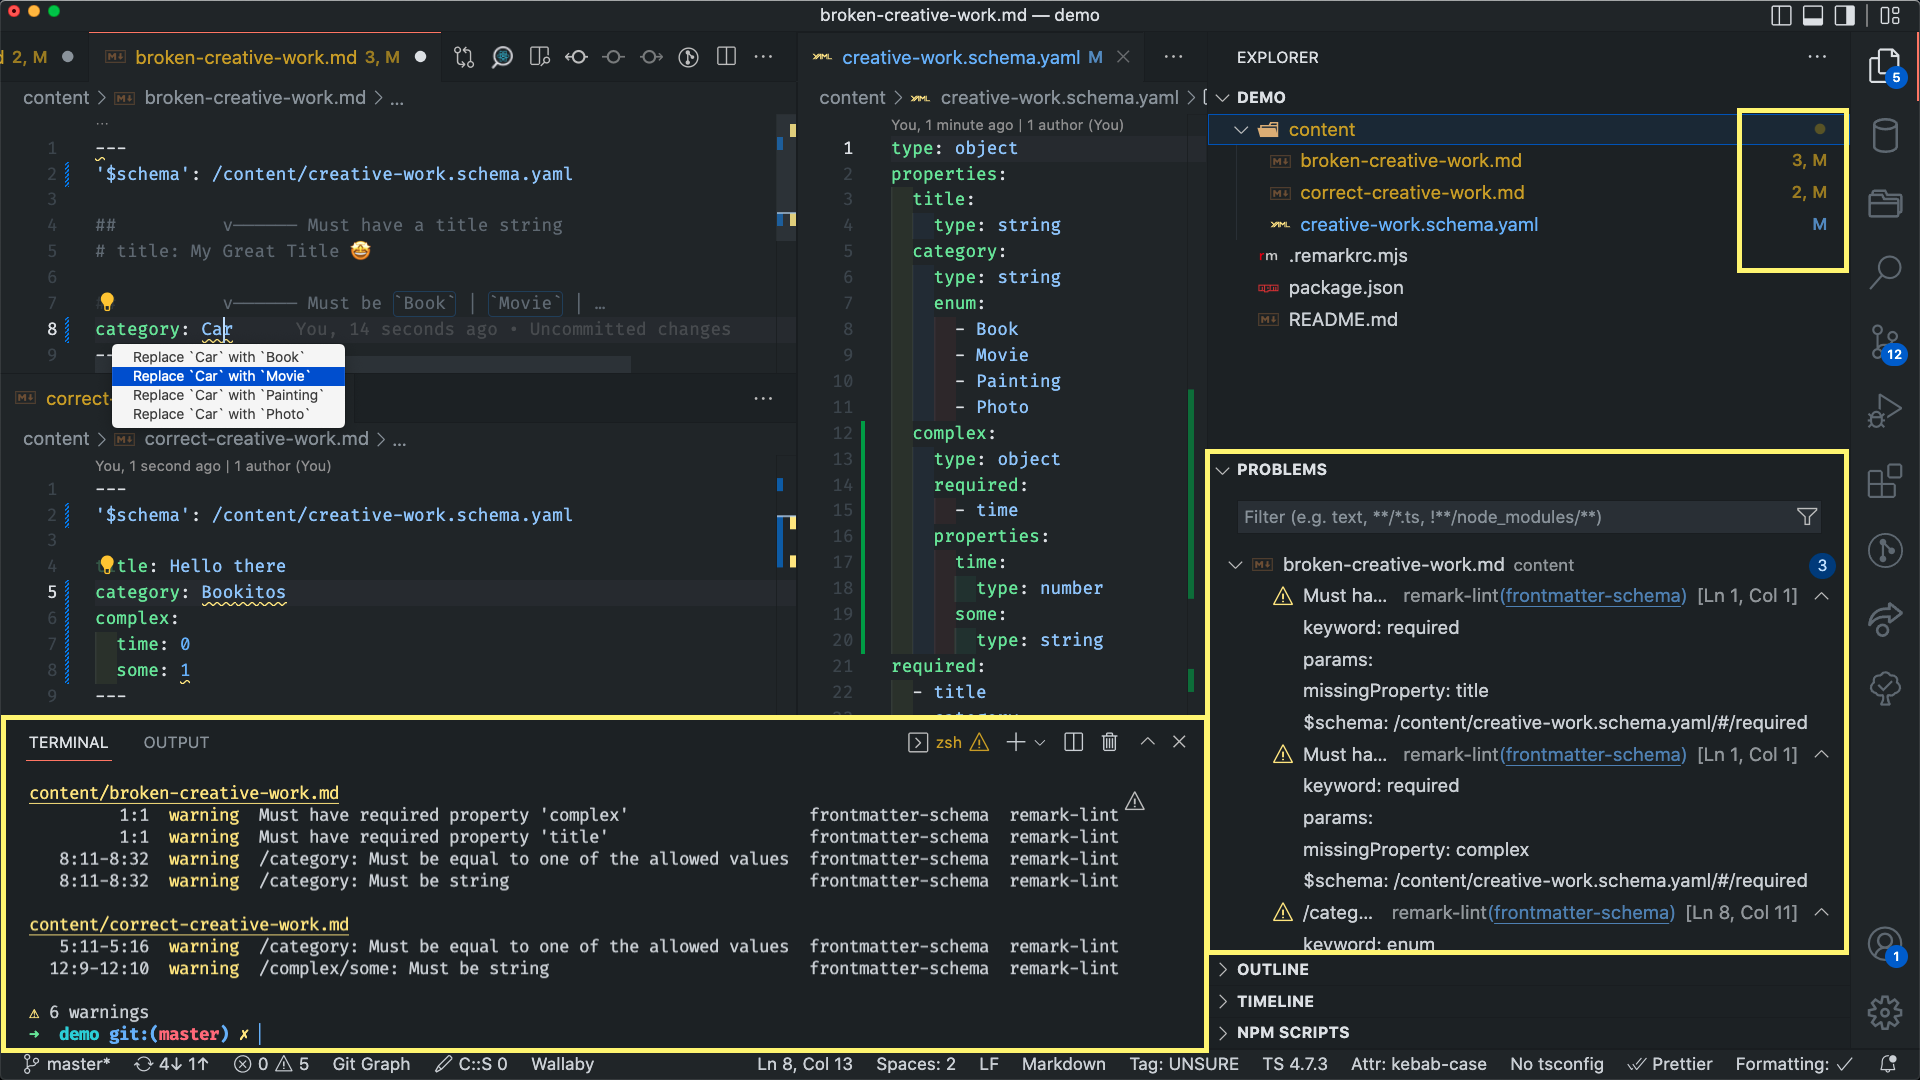Toggle bottom panel layout button
This screenshot has height=1080, width=1920.
point(1813,15)
